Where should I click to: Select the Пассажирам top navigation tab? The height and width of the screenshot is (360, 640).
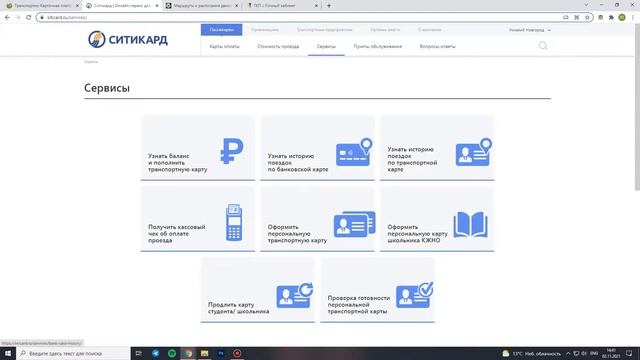coord(221,29)
